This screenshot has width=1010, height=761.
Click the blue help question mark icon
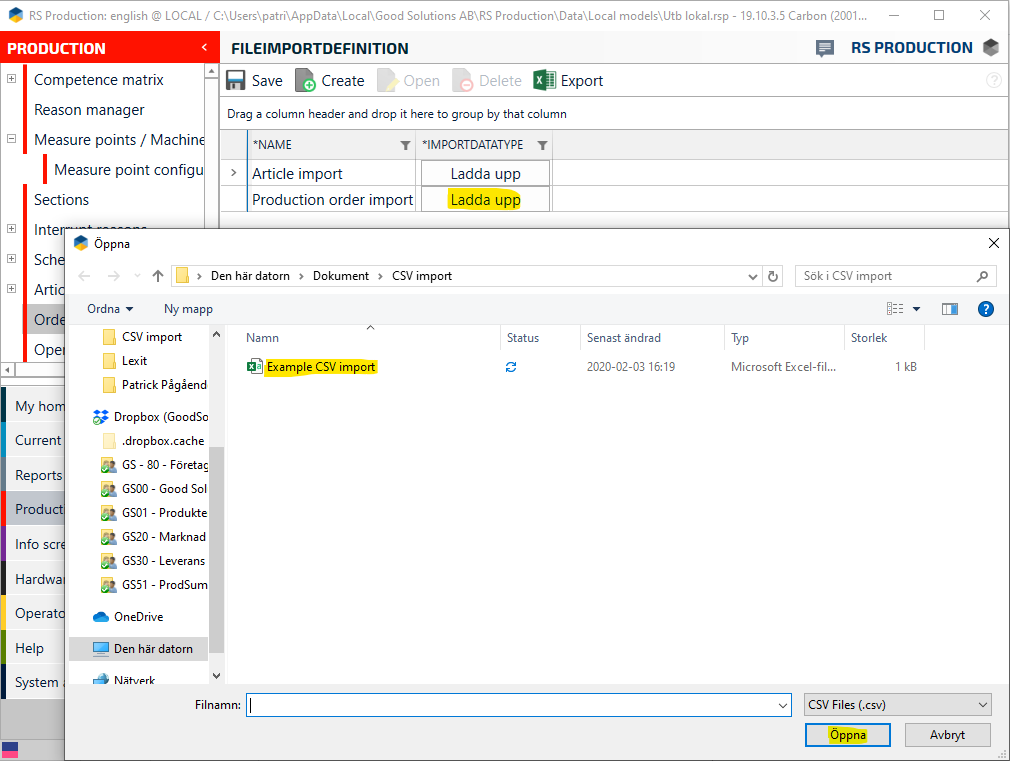[985, 310]
